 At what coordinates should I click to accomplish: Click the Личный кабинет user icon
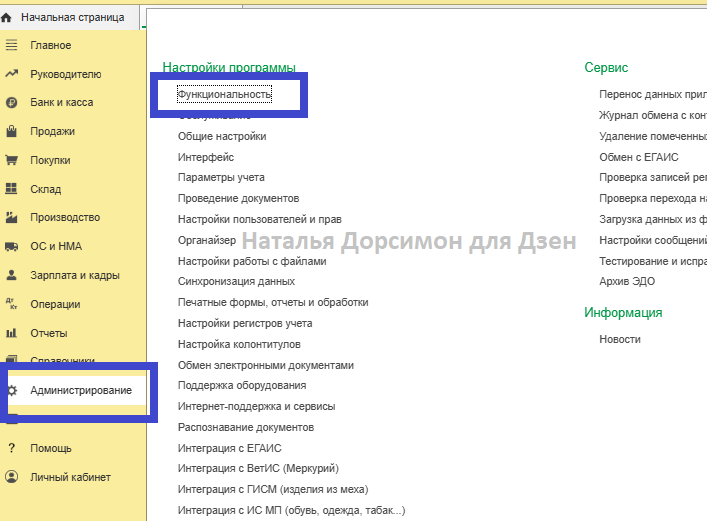(11, 477)
